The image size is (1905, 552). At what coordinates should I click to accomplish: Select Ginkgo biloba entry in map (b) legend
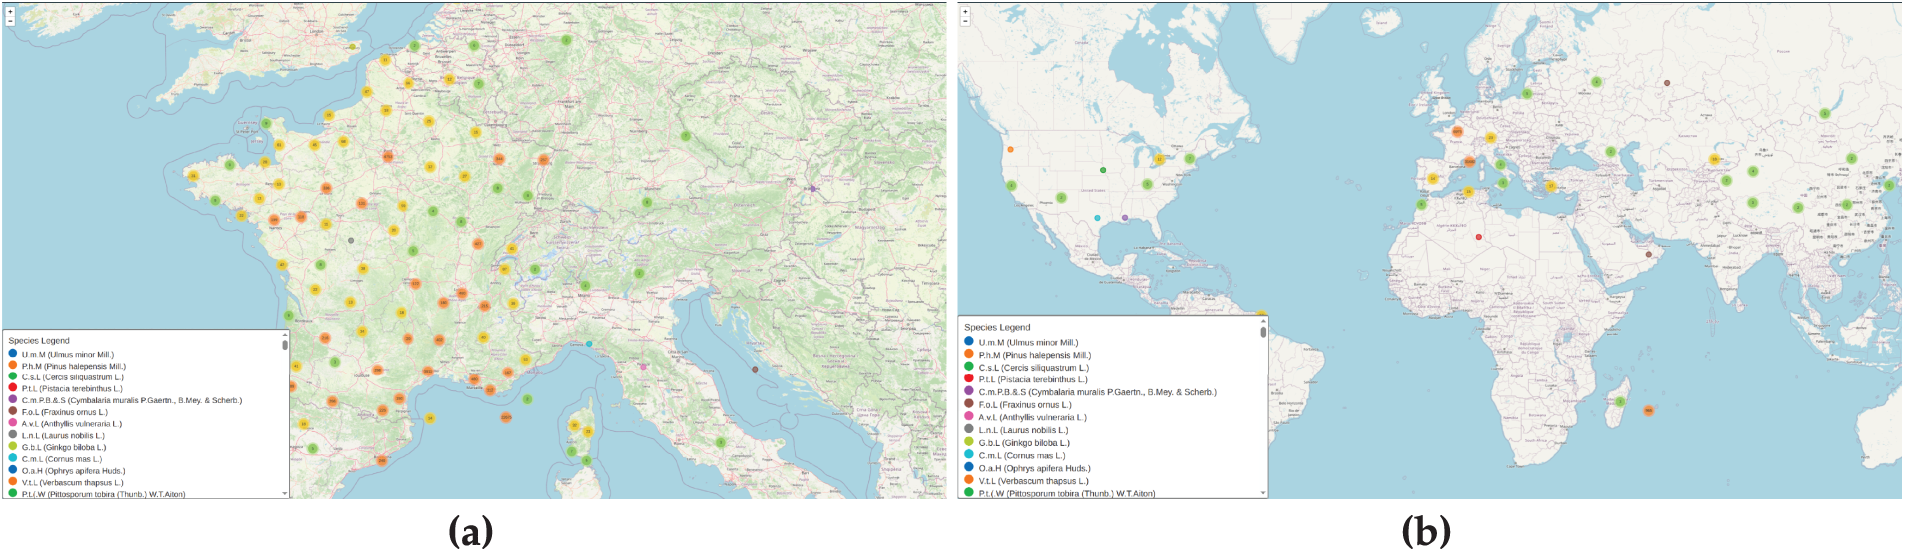(x=1024, y=443)
